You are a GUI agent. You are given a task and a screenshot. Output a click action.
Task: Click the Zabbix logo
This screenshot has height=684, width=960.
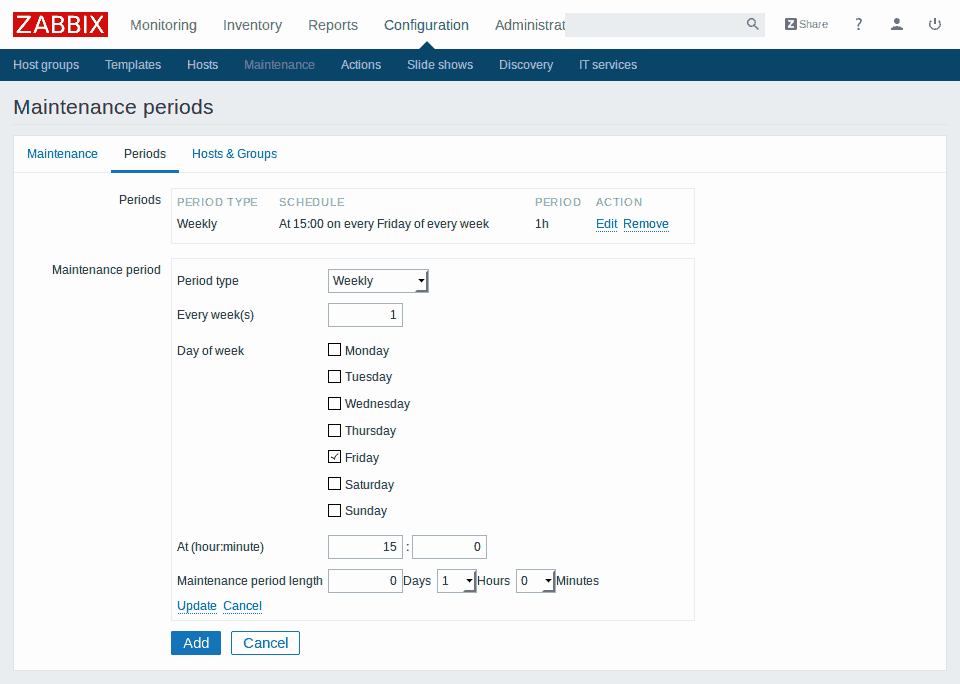point(60,25)
